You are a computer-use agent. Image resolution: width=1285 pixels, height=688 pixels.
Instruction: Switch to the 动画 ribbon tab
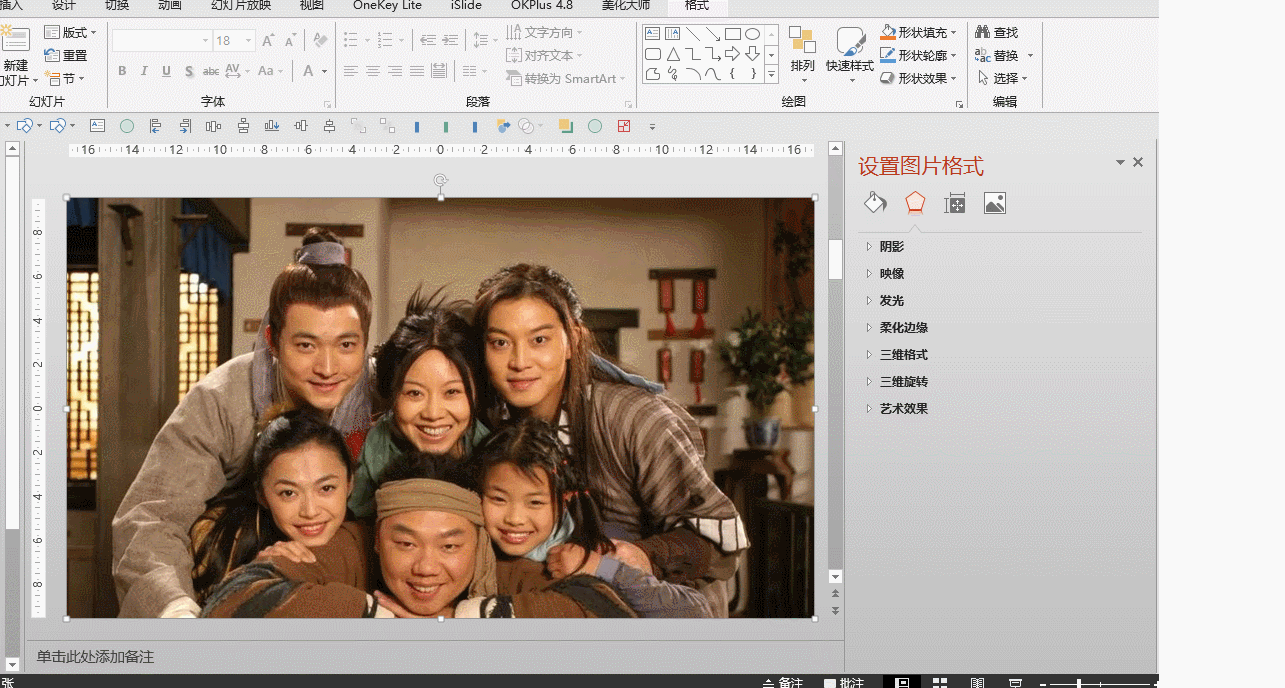[170, 6]
